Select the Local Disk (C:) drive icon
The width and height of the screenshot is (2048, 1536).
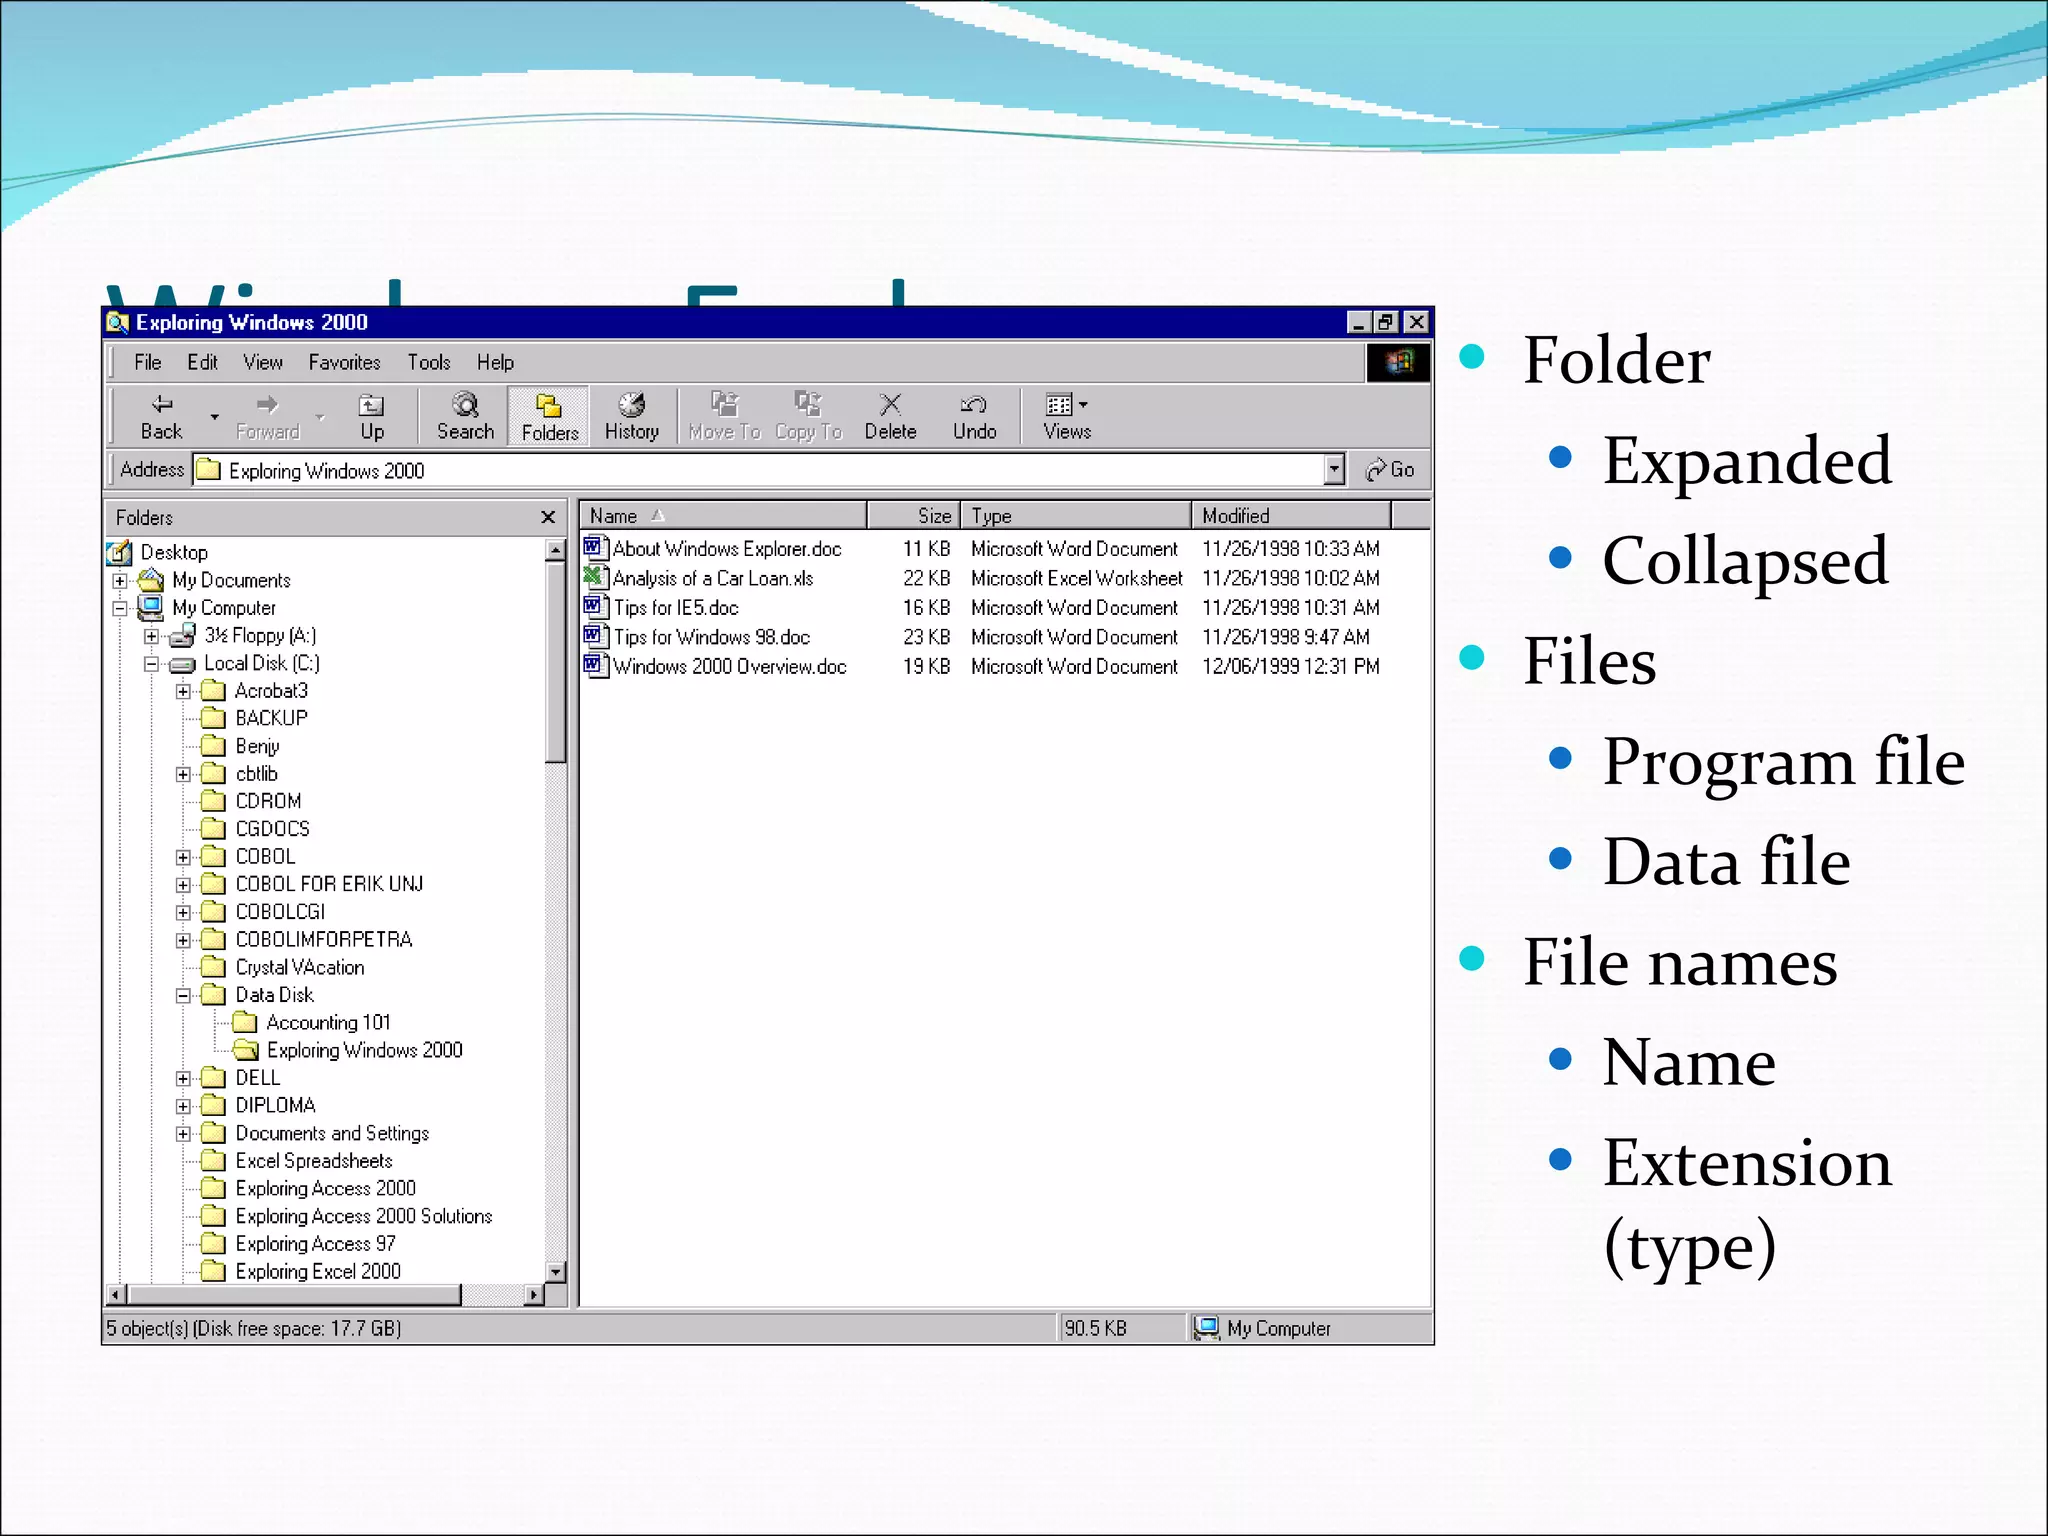pyautogui.click(x=182, y=664)
